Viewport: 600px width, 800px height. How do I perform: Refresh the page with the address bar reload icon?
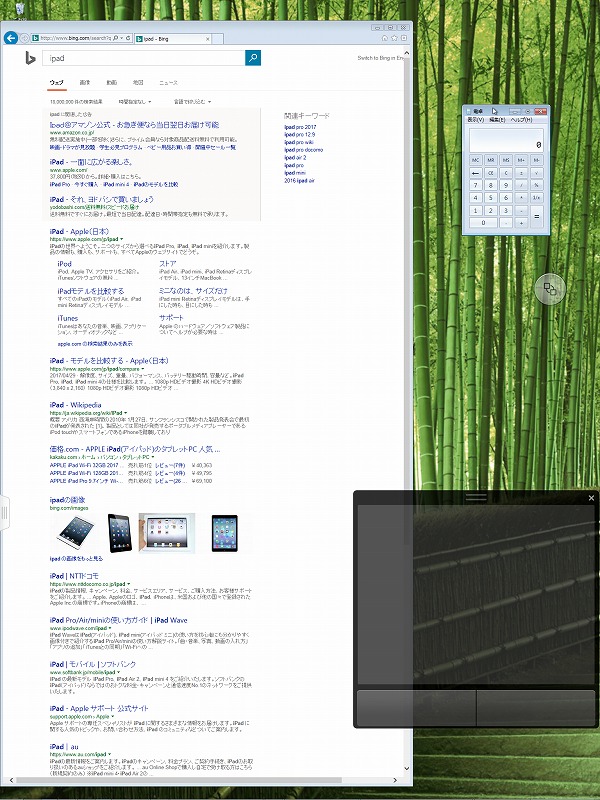click(128, 38)
